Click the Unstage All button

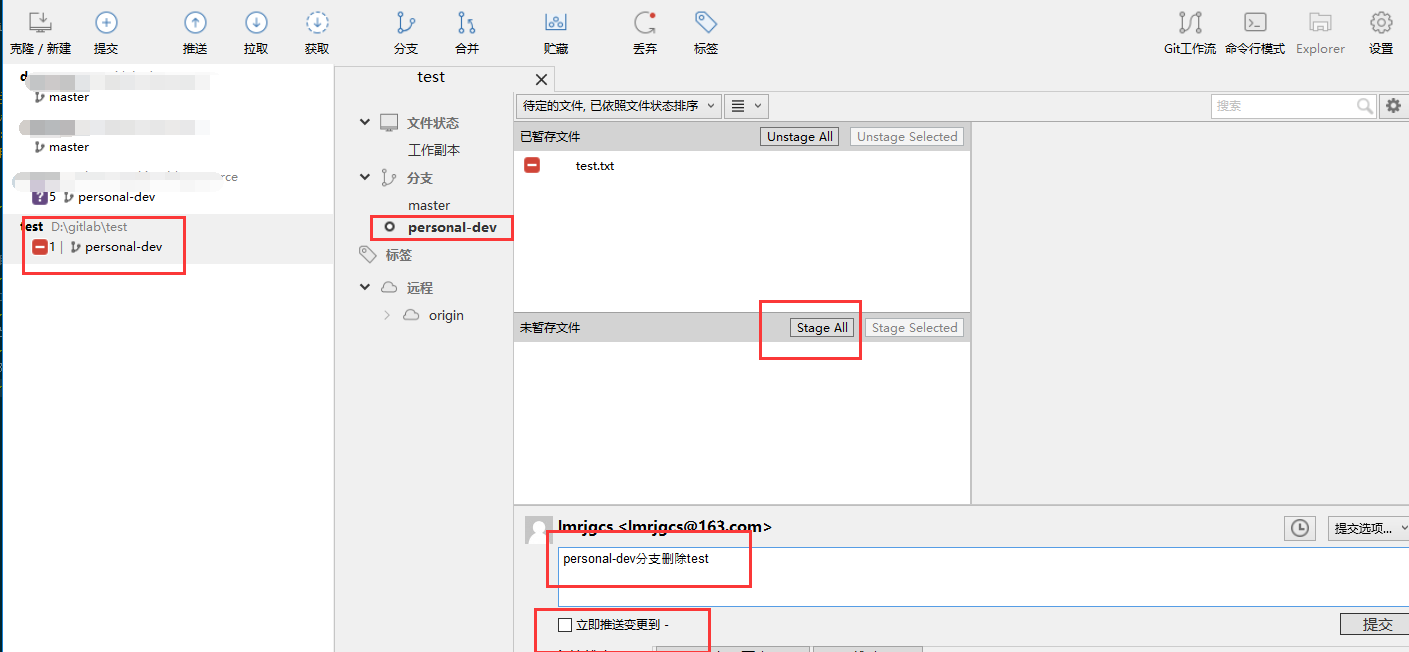(x=799, y=137)
